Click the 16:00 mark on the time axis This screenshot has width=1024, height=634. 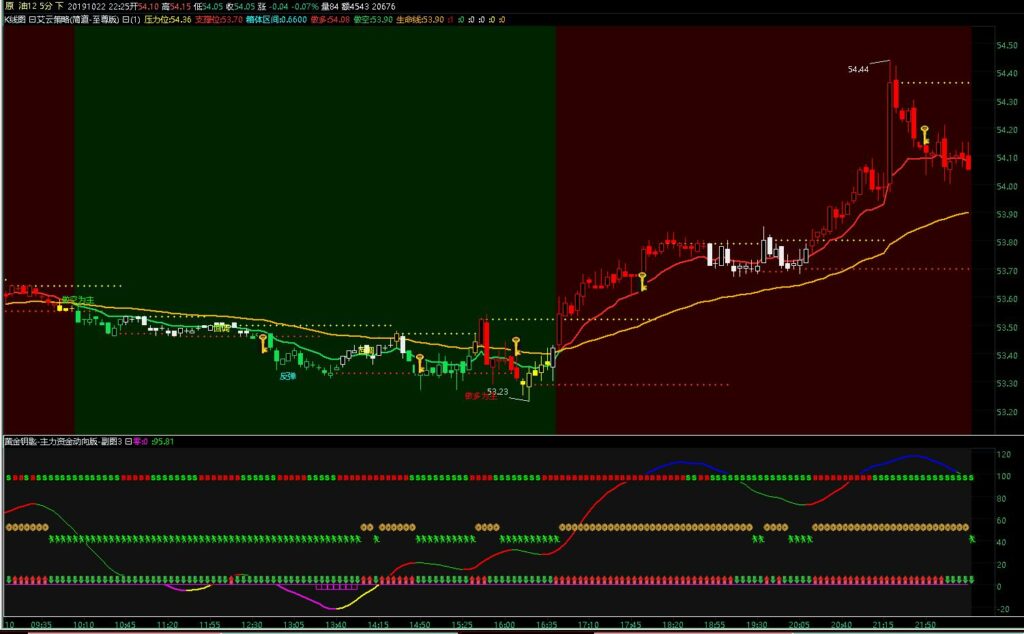click(505, 624)
